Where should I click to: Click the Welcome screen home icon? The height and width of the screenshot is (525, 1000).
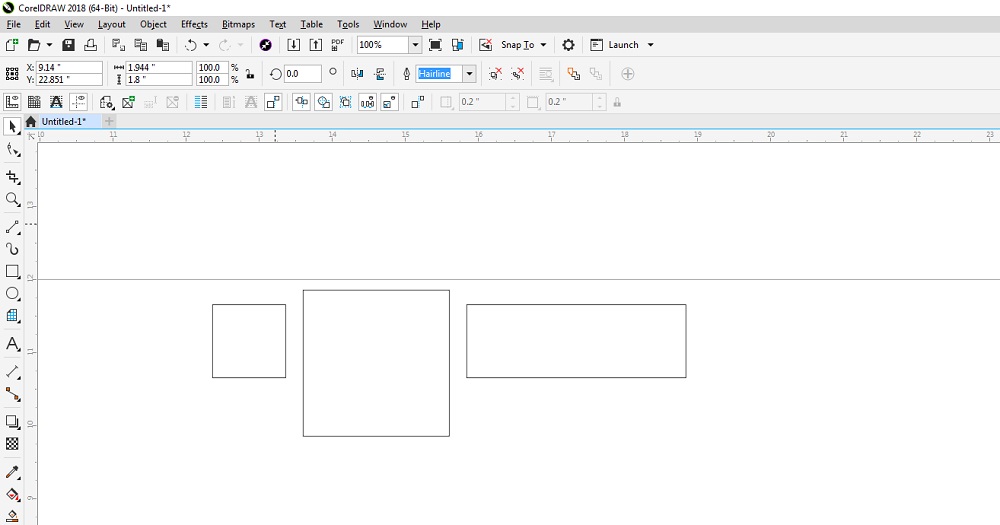(x=31, y=121)
